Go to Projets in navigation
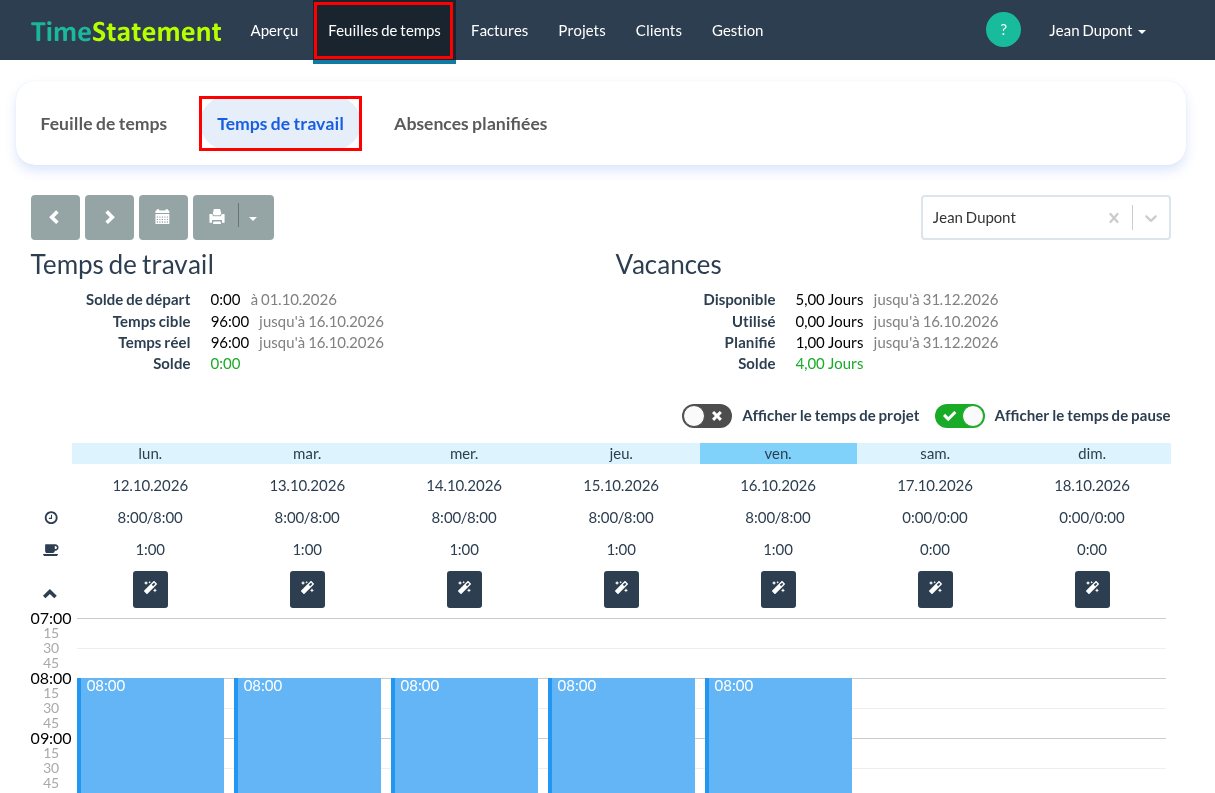1215x793 pixels. pyautogui.click(x=582, y=31)
